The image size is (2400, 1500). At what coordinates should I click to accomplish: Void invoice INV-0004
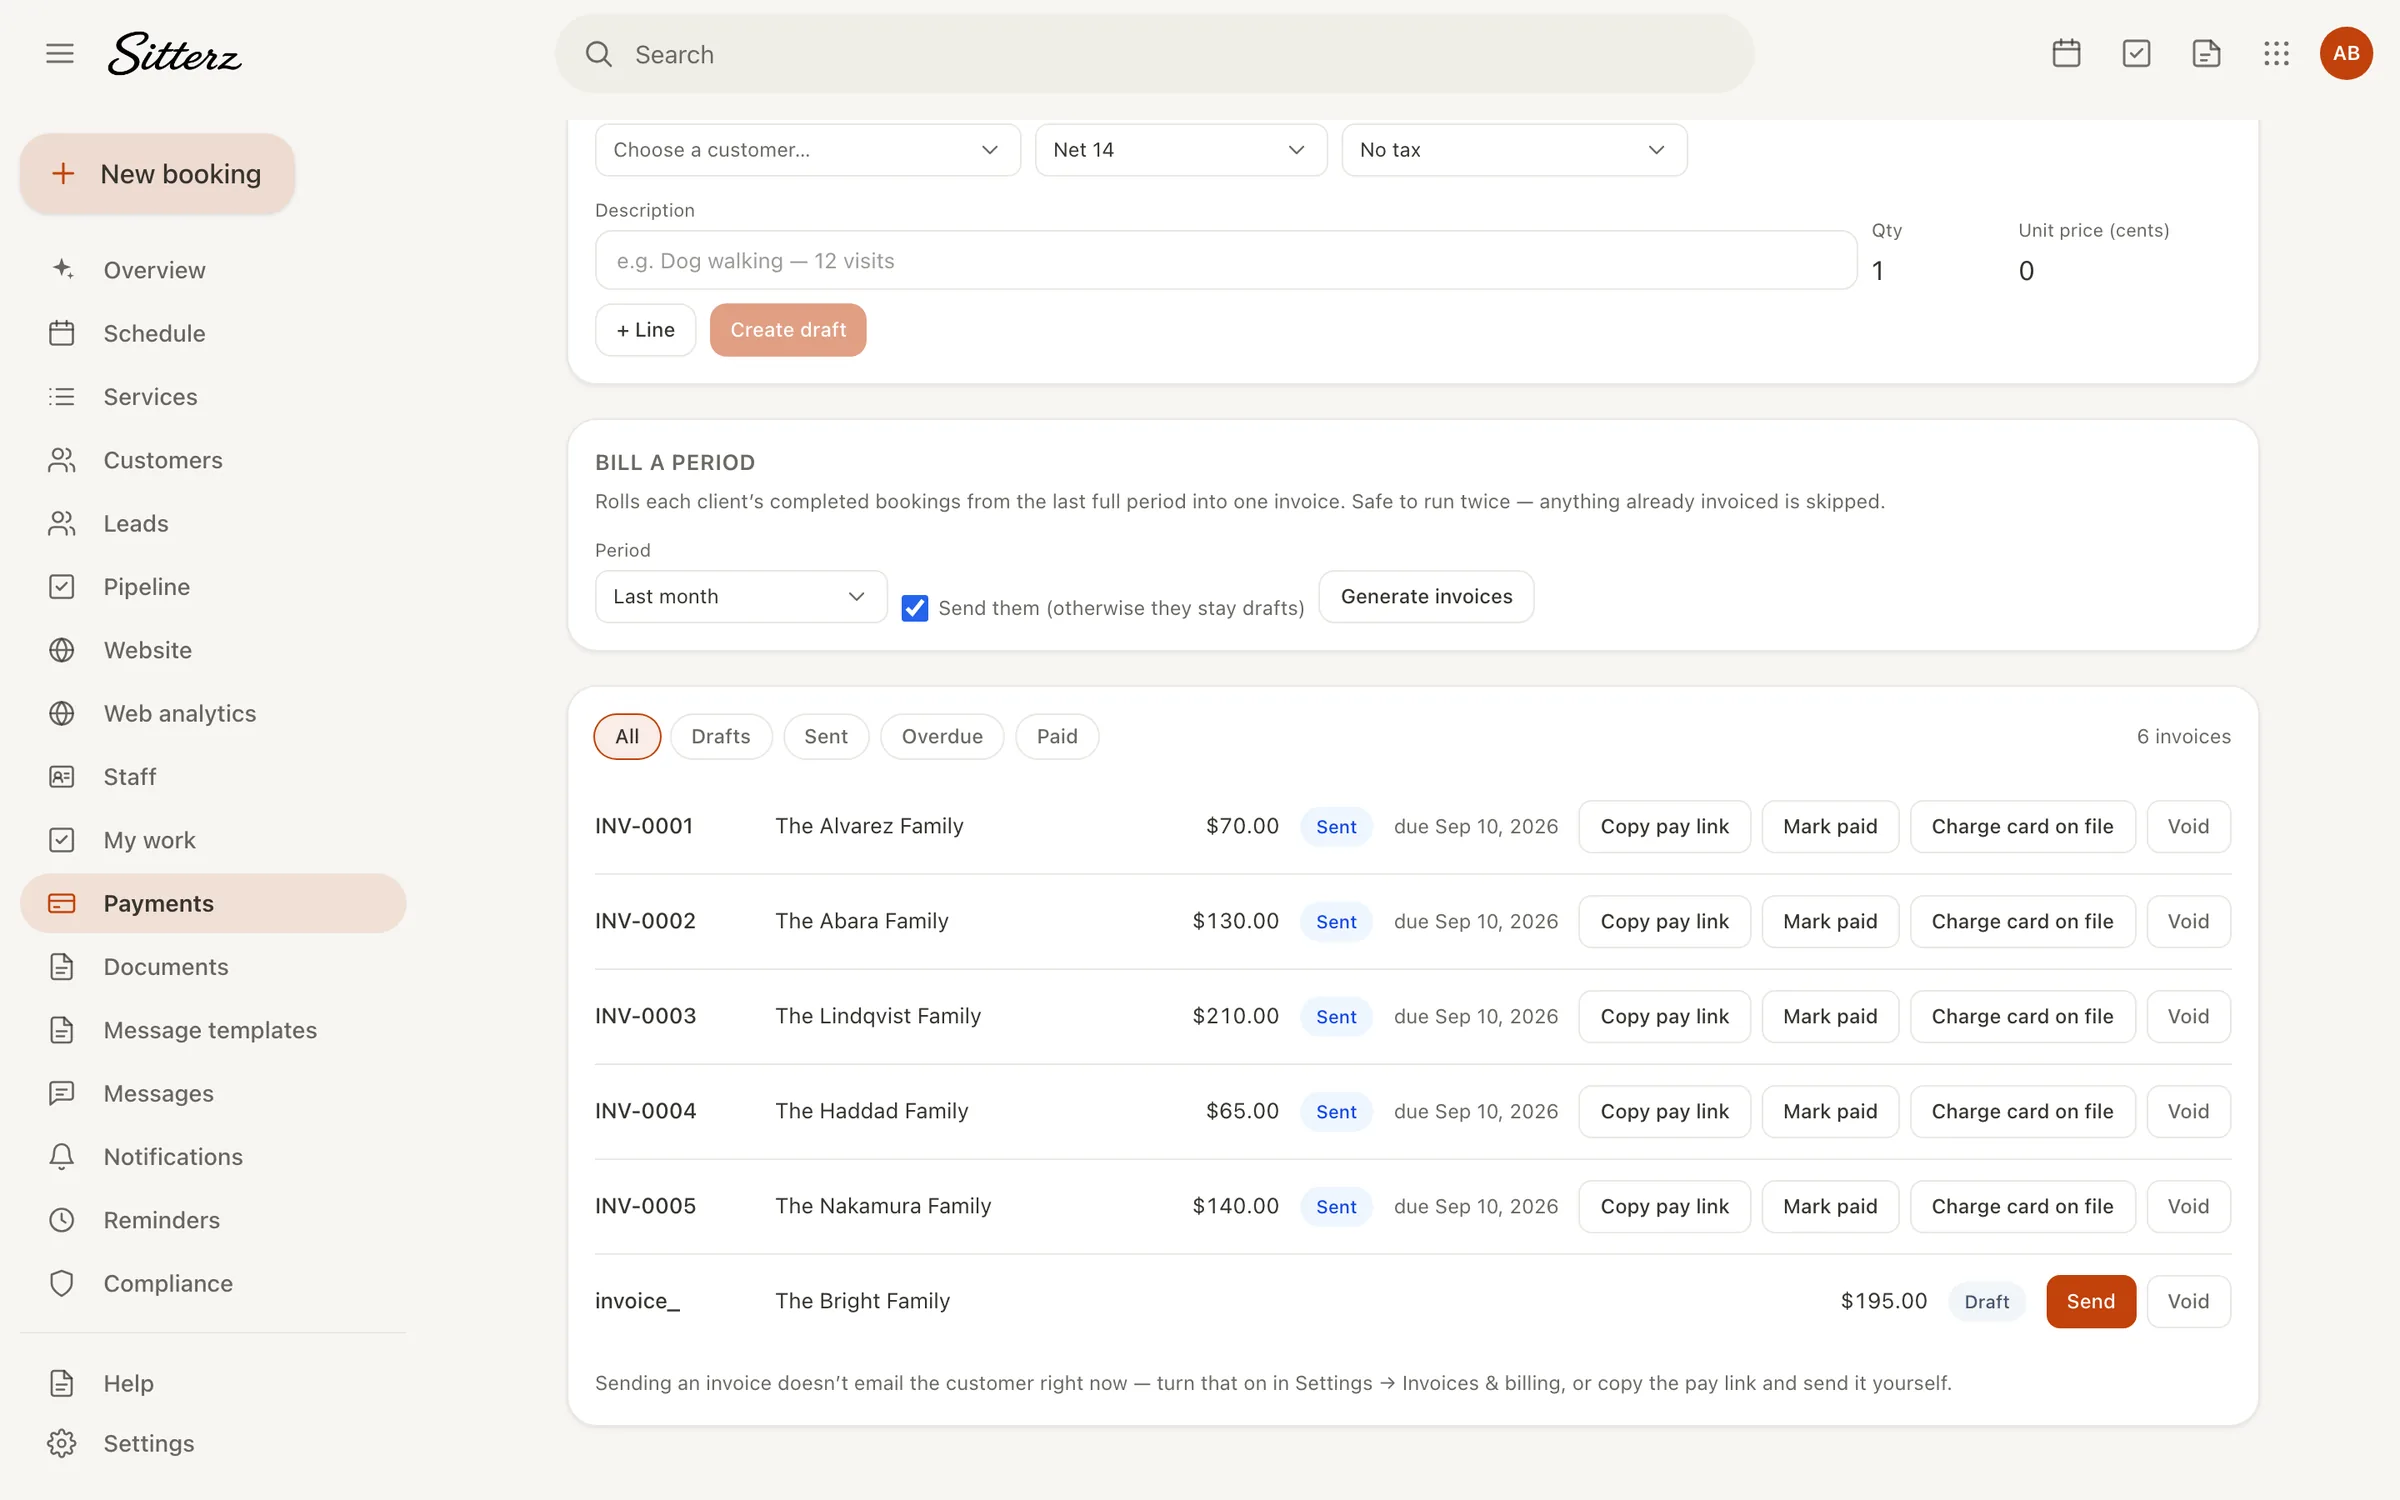coord(2188,1112)
